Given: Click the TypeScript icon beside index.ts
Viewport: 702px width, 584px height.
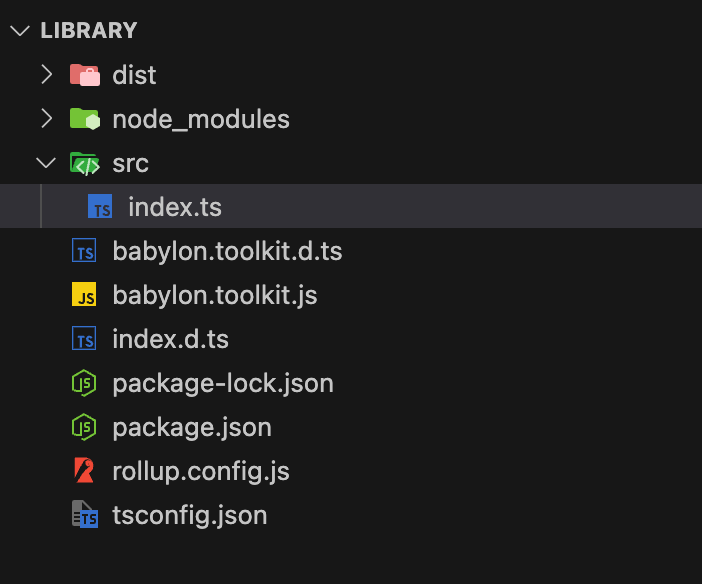Looking at the screenshot, I should coord(100,206).
